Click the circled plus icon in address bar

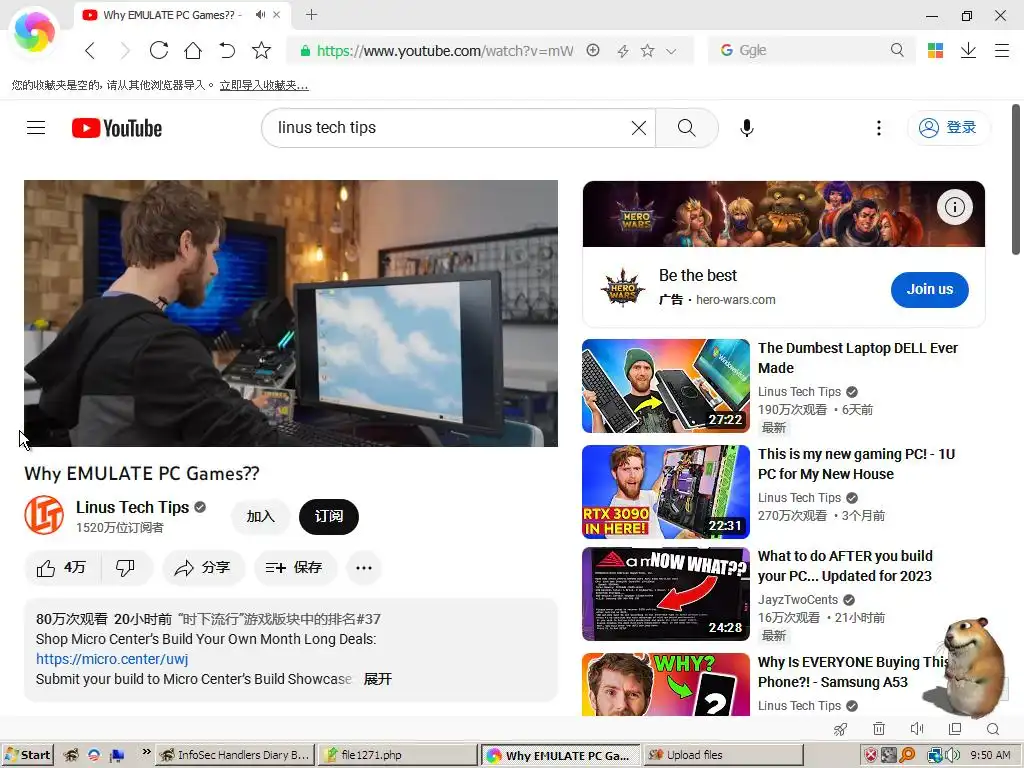click(x=593, y=50)
